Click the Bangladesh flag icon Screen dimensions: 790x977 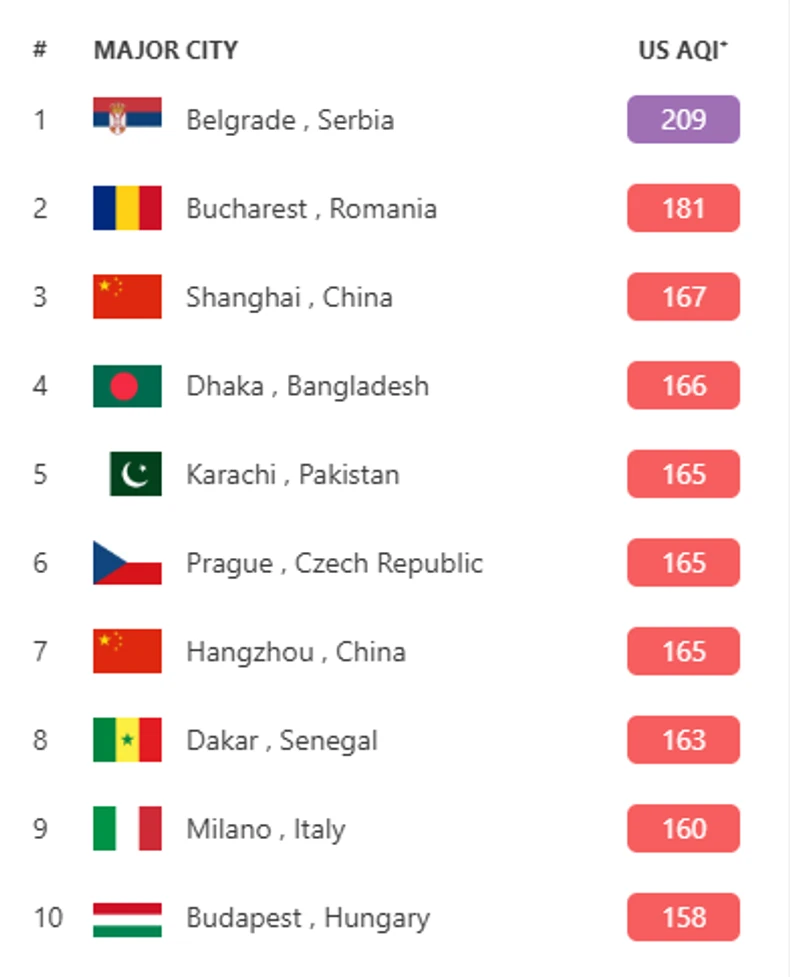[x=127, y=386]
